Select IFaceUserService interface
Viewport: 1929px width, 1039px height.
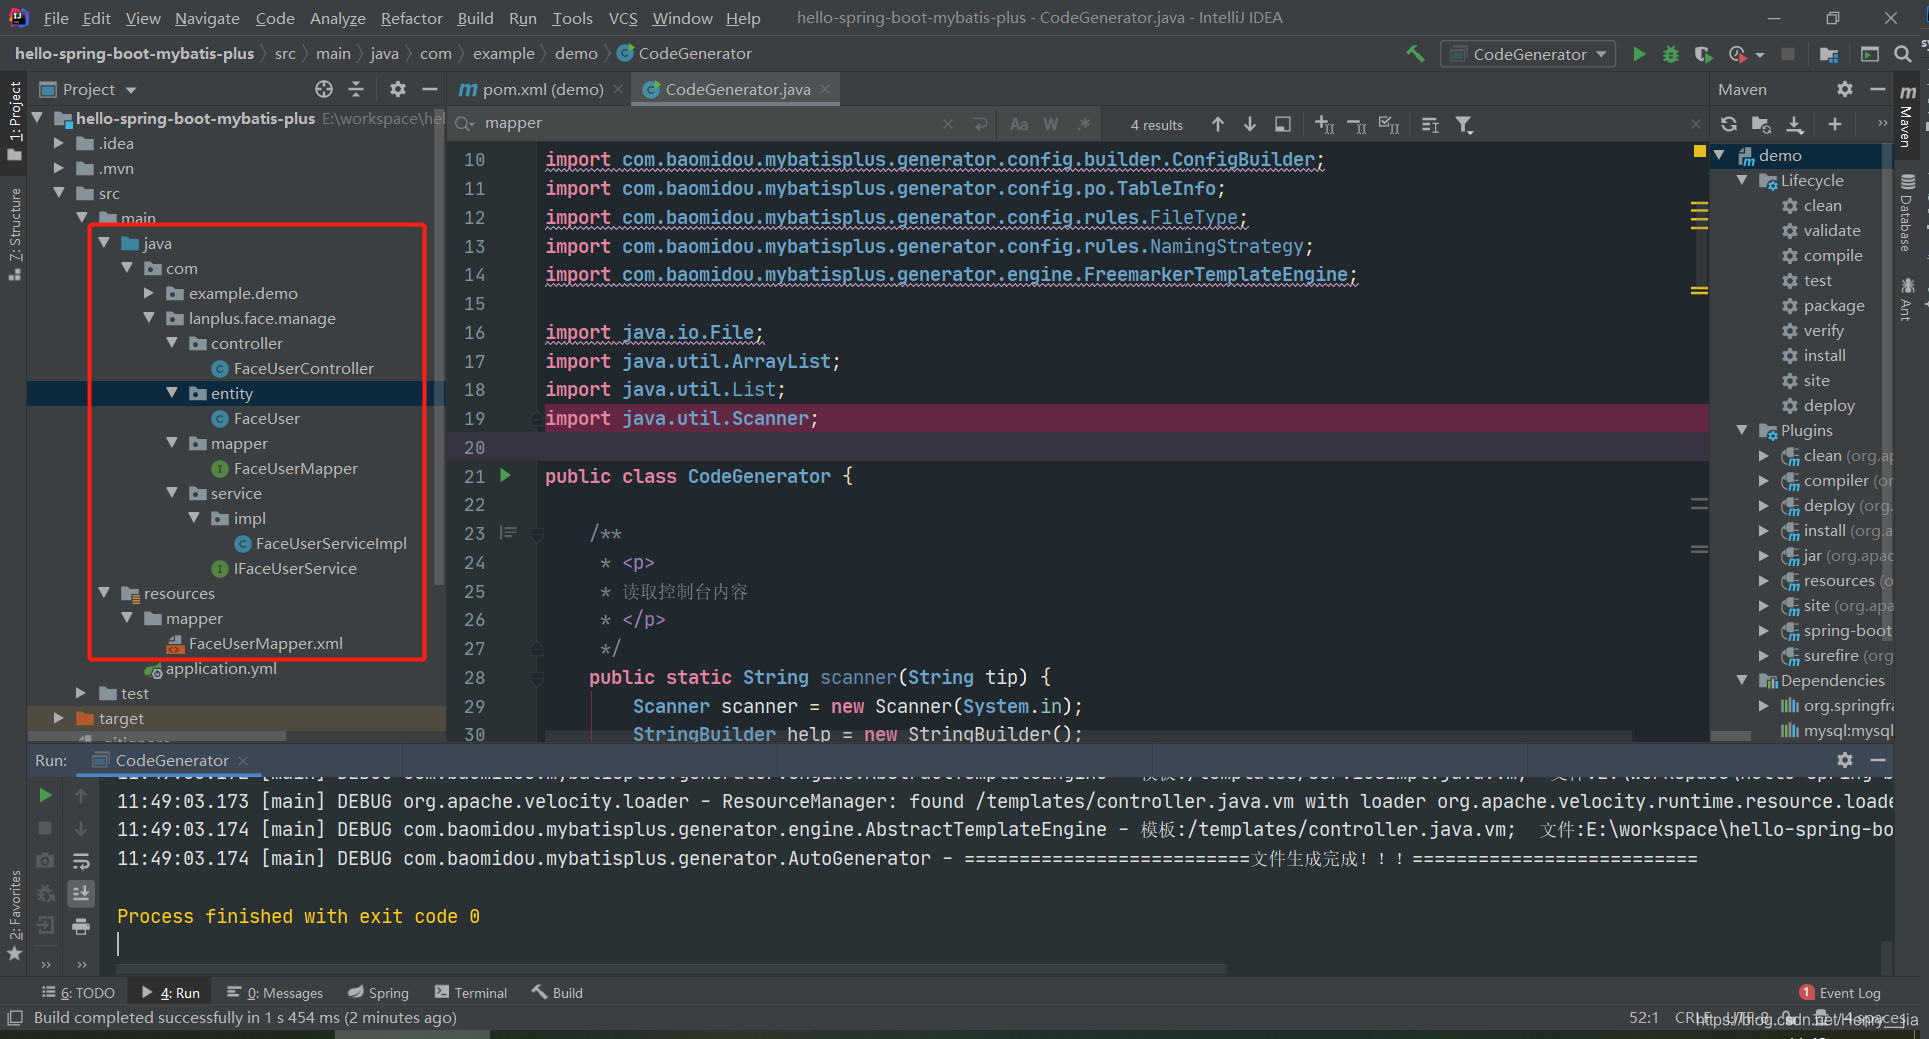pyautogui.click(x=285, y=568)
